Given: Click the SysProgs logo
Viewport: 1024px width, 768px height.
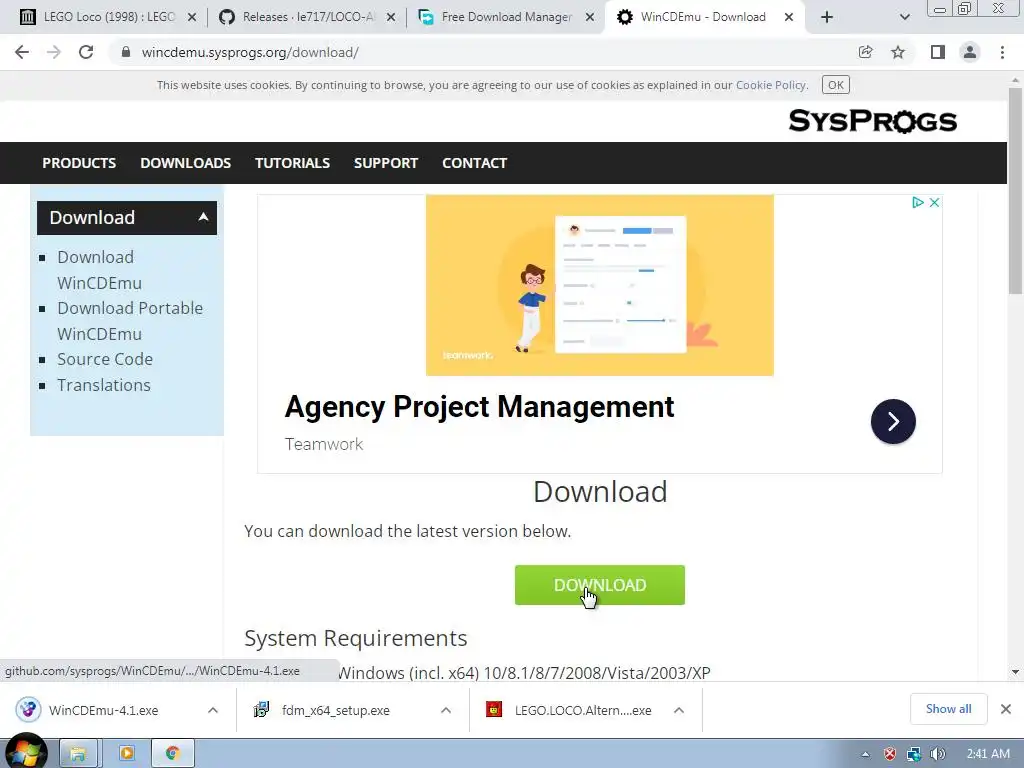Looking at the screenshot, I should click(x=872, y=121).
